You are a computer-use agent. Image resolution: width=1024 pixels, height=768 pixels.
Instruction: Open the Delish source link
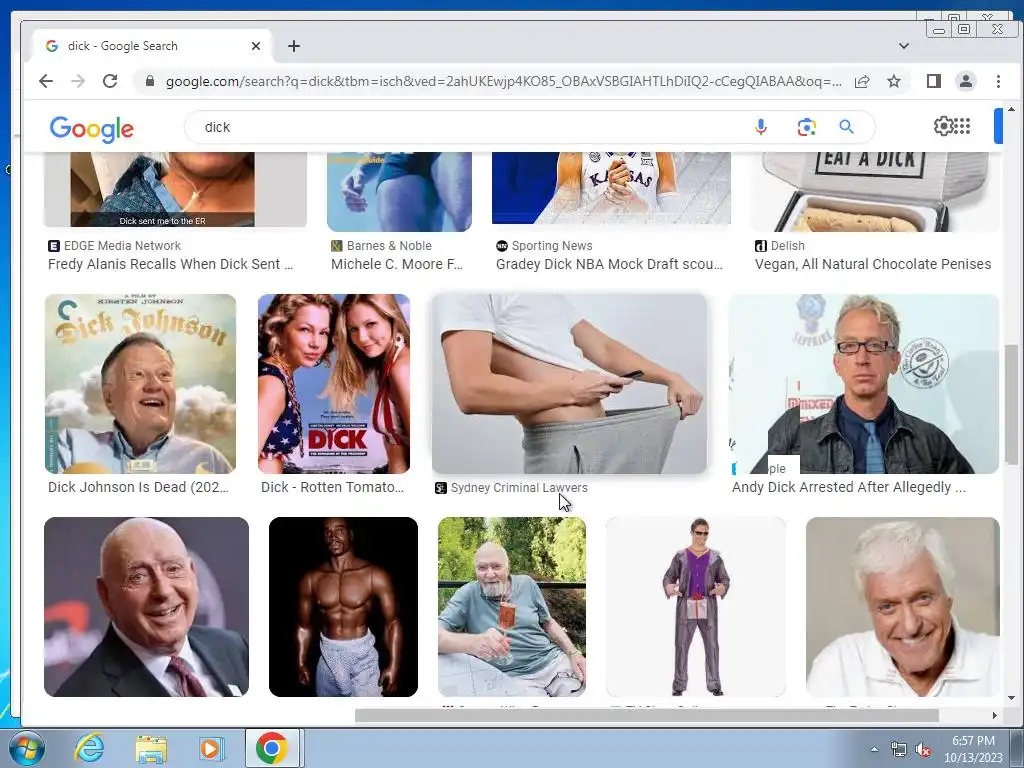tap(780, 246)
